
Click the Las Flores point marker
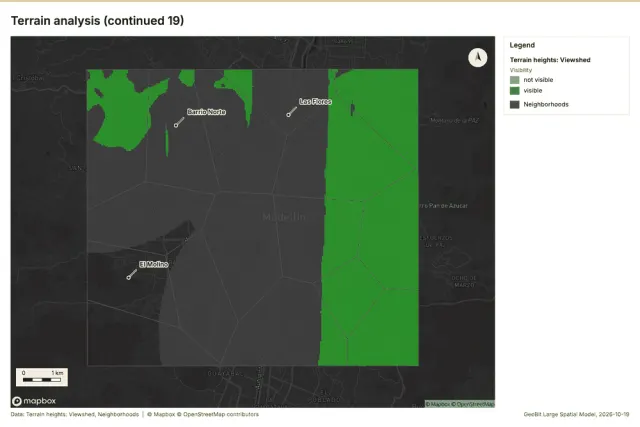(289, 115)
